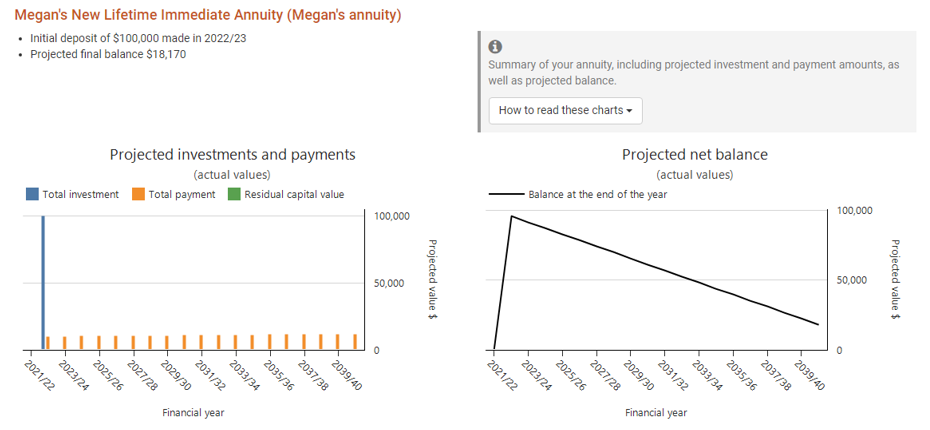930x430 pixels.
Task: Select the tall blue investment bar
Action: point(43,282)
